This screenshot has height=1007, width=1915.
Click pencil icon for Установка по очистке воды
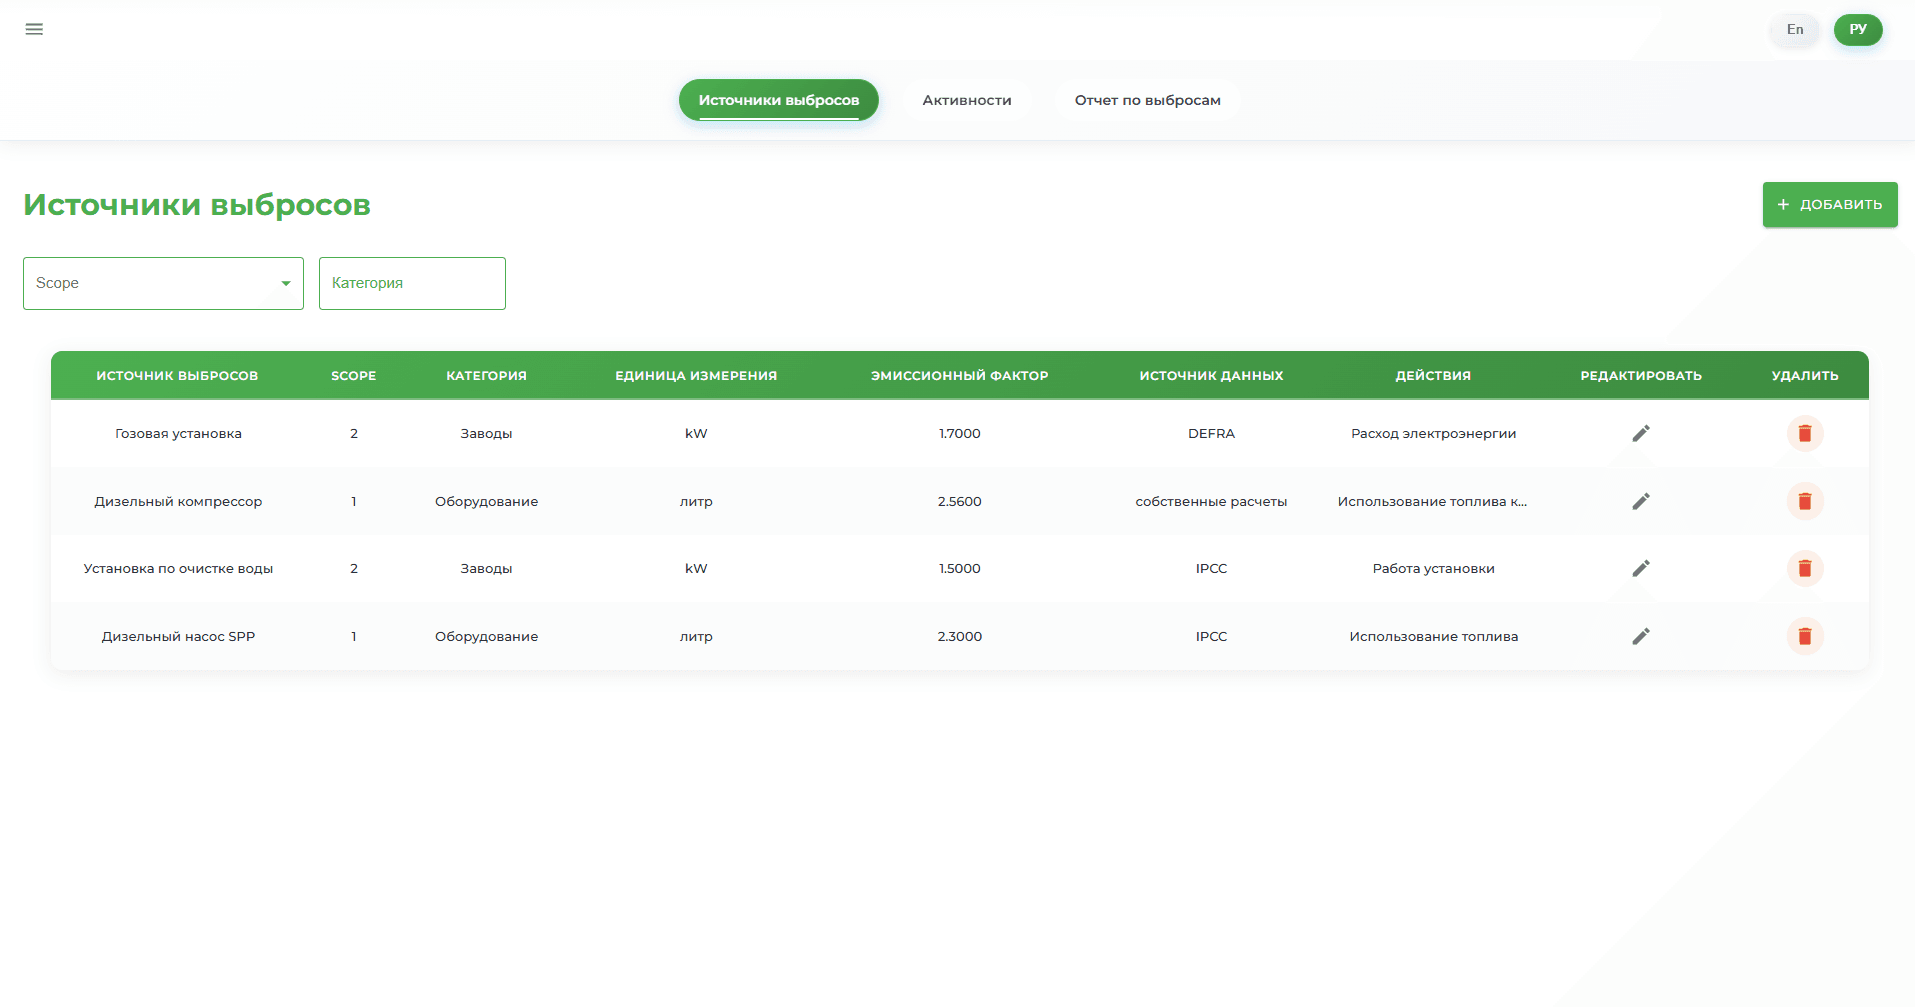pyautogui.click(x=1640, y=568)
